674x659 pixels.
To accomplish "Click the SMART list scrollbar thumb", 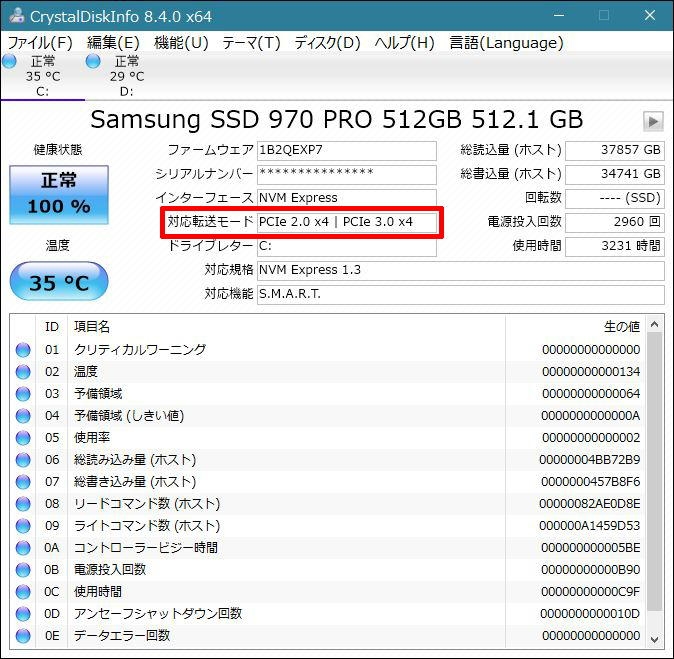I will [654, 472].
